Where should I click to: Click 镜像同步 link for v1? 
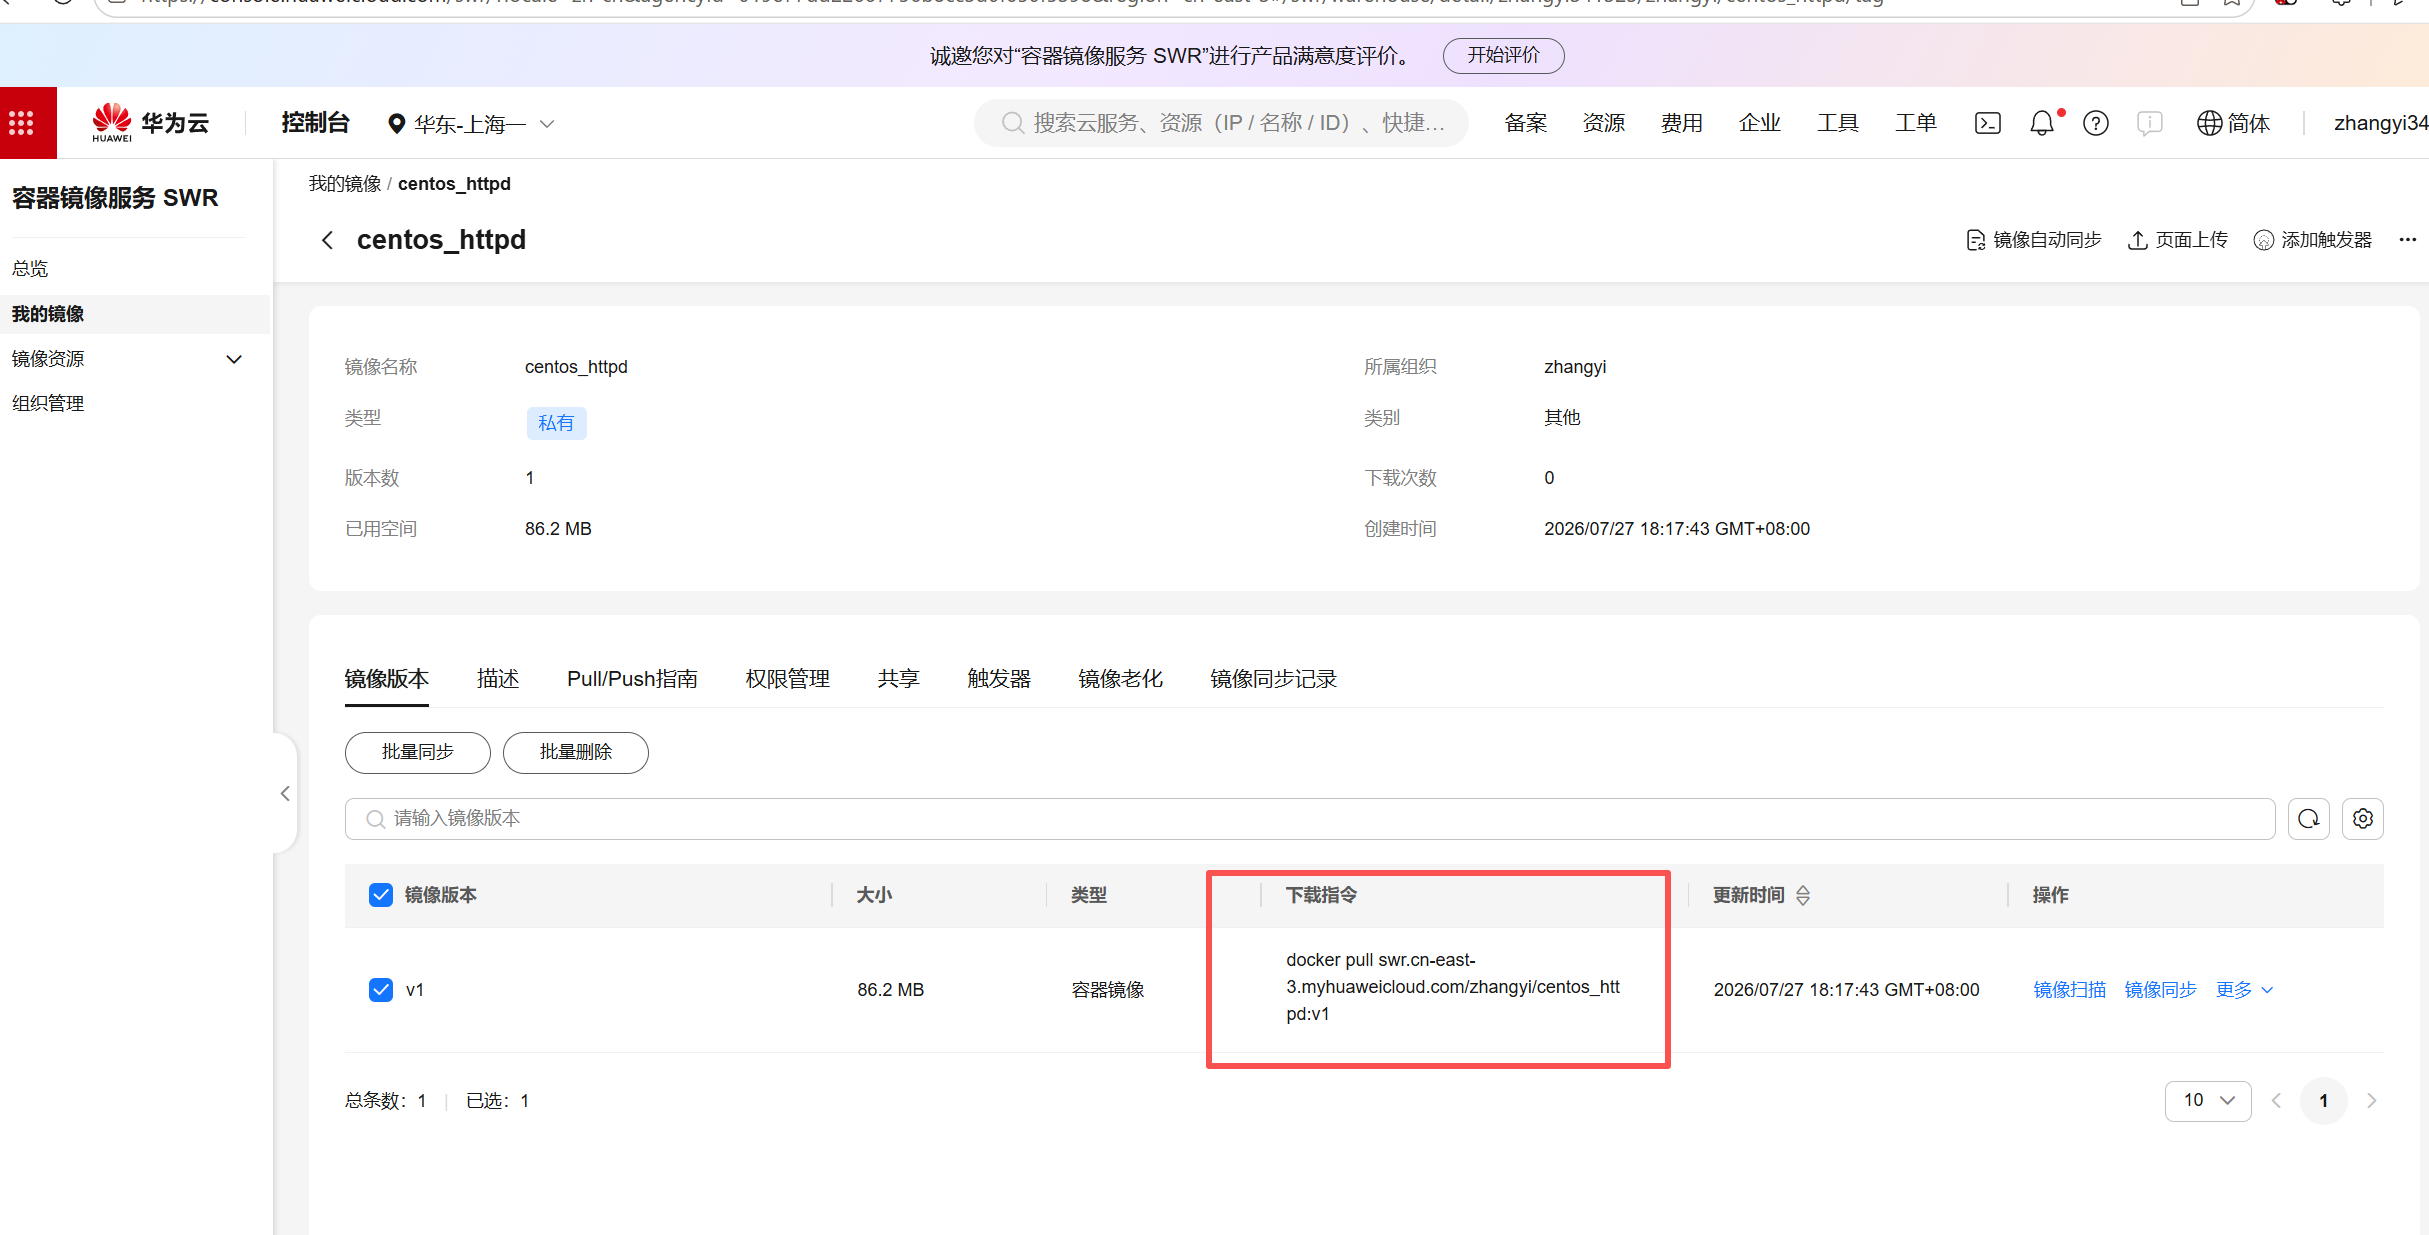(x=2161, y=990)
